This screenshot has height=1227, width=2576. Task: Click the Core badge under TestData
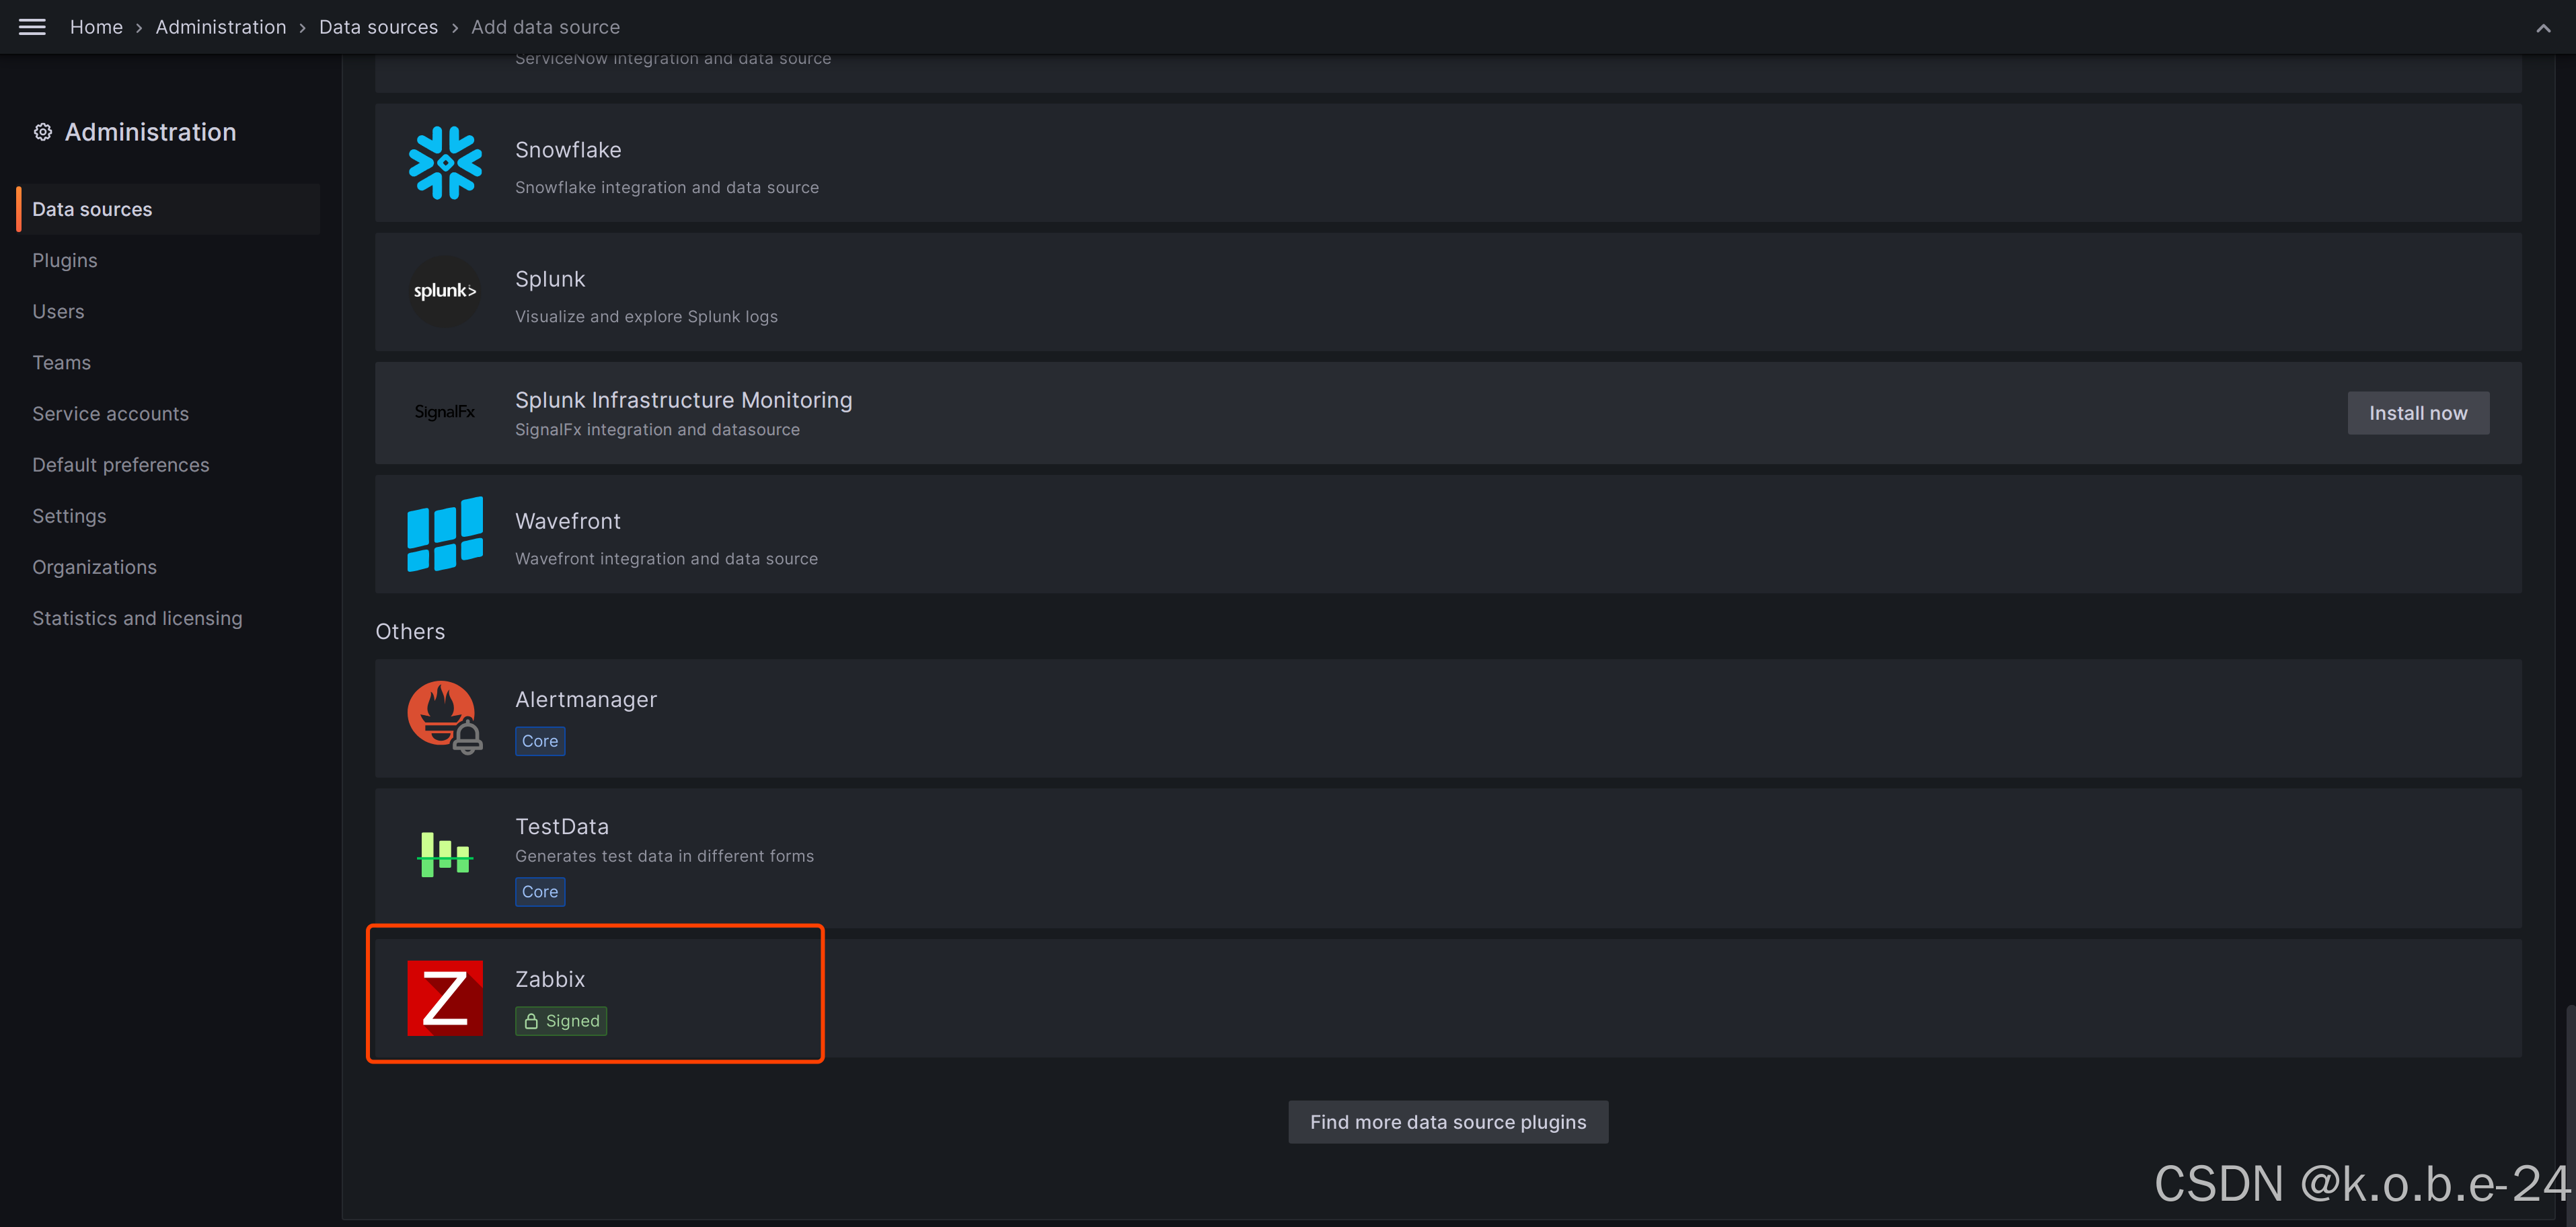click(540, 892)
